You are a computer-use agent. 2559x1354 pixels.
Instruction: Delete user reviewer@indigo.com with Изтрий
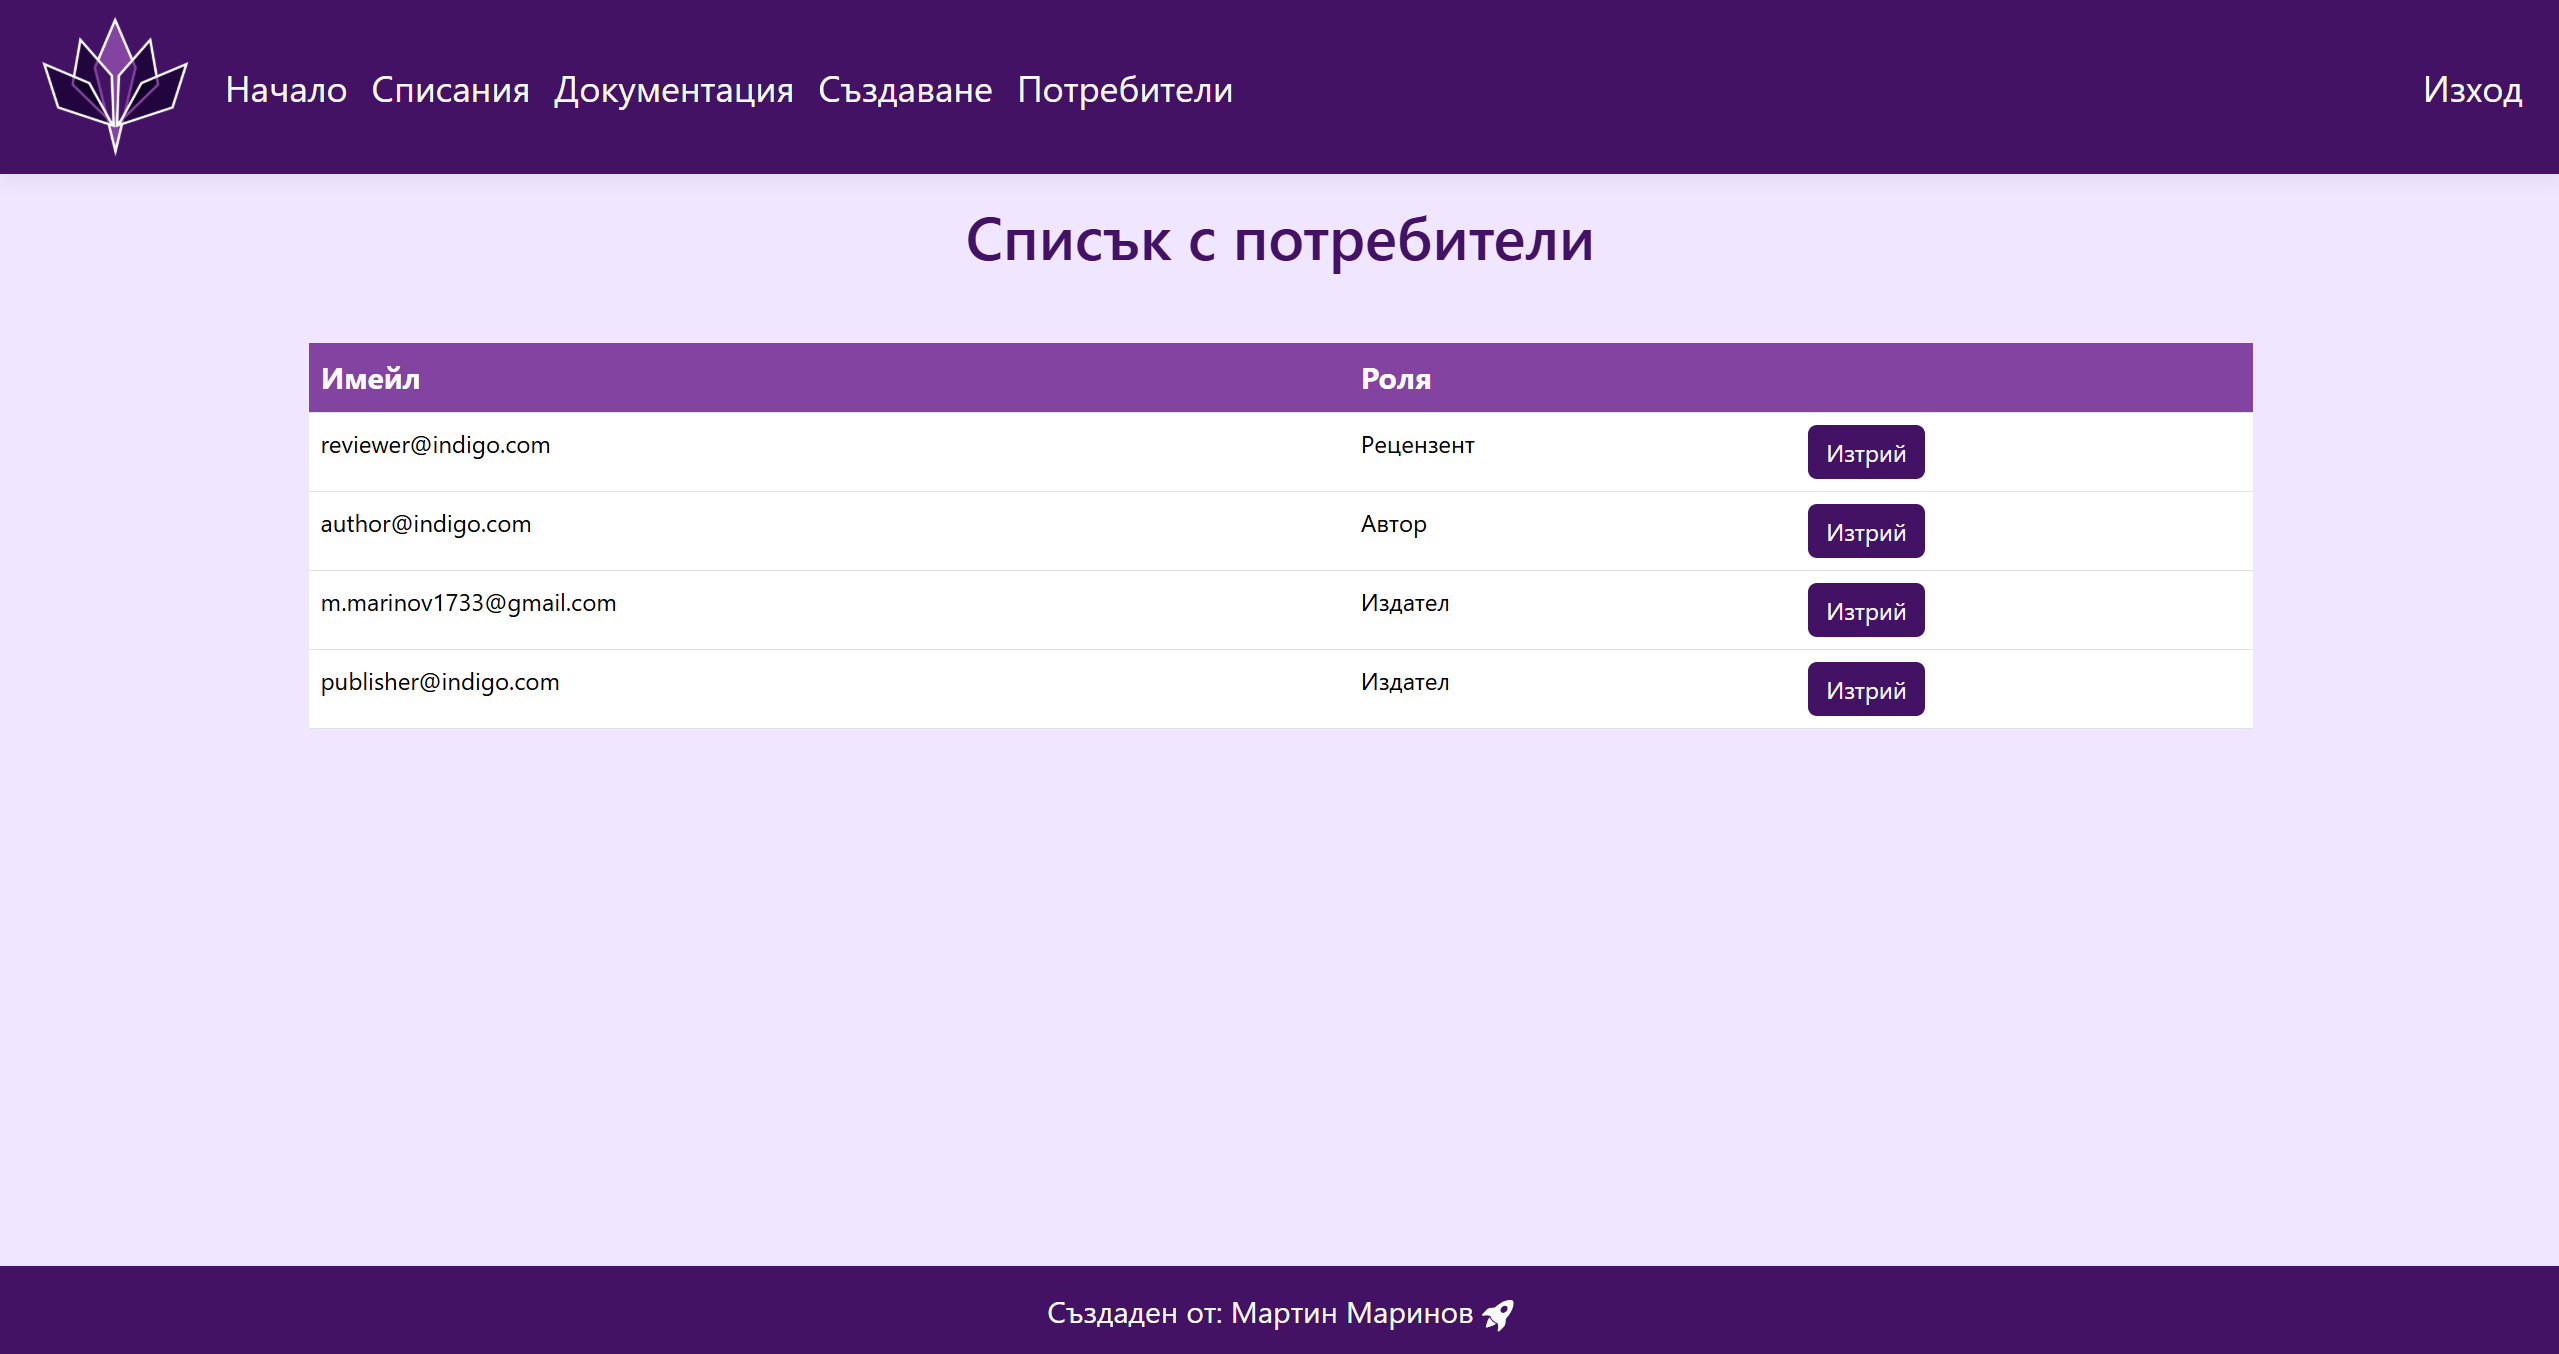coord(1865,452)
